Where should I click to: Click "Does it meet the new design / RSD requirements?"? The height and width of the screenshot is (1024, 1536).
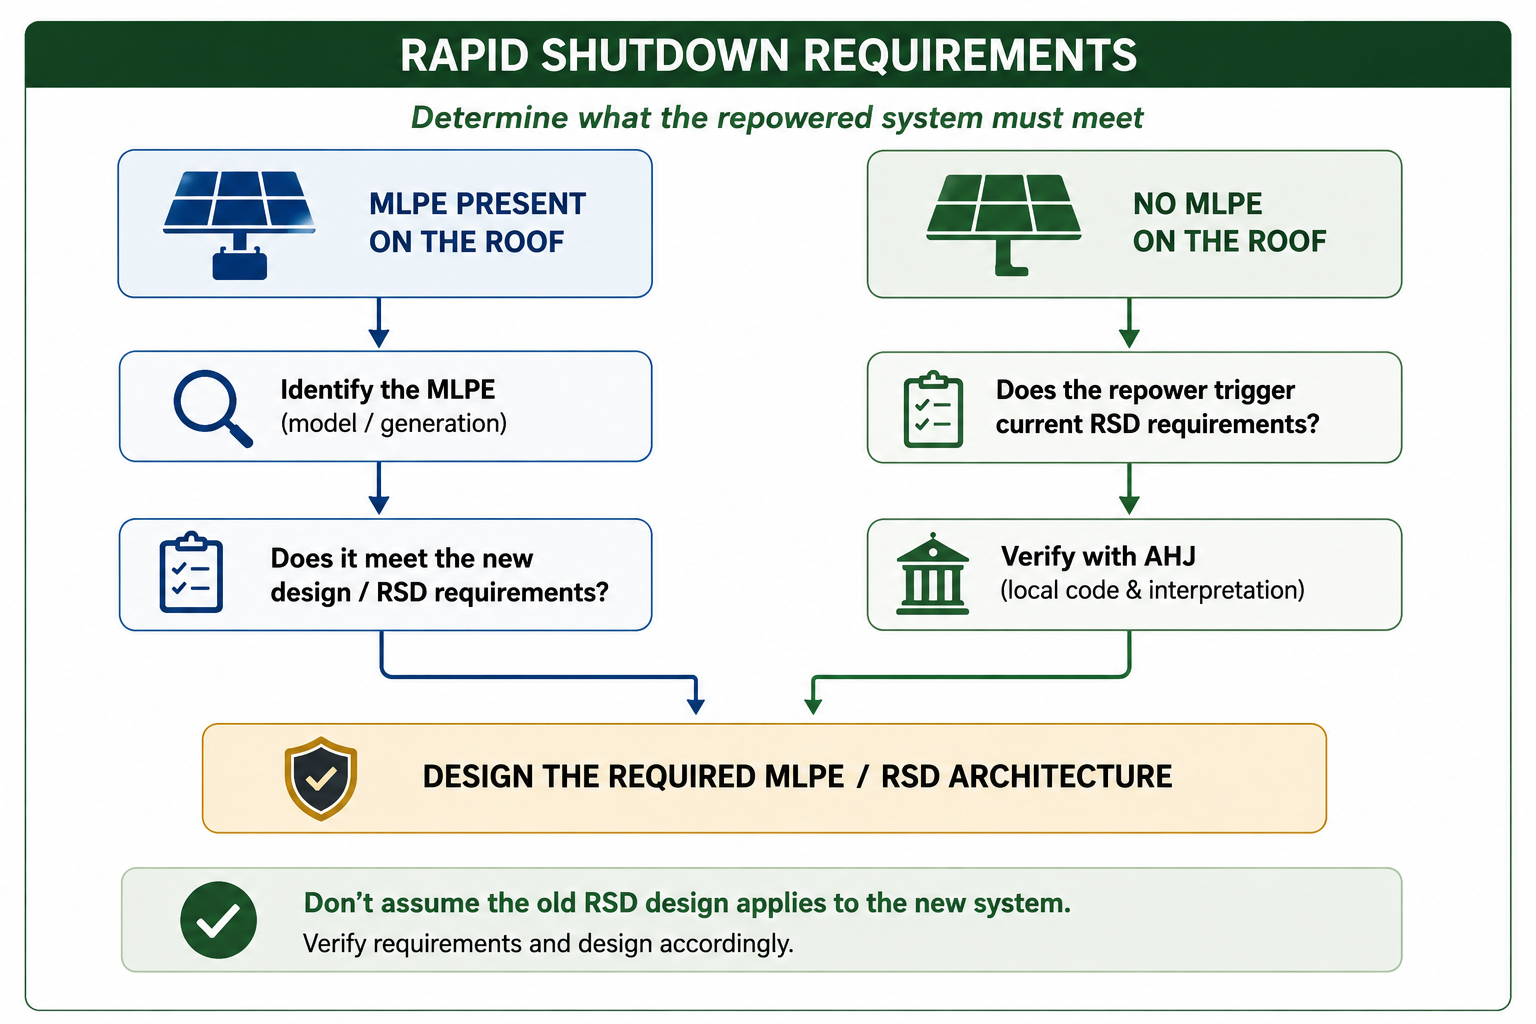(440, 575)
